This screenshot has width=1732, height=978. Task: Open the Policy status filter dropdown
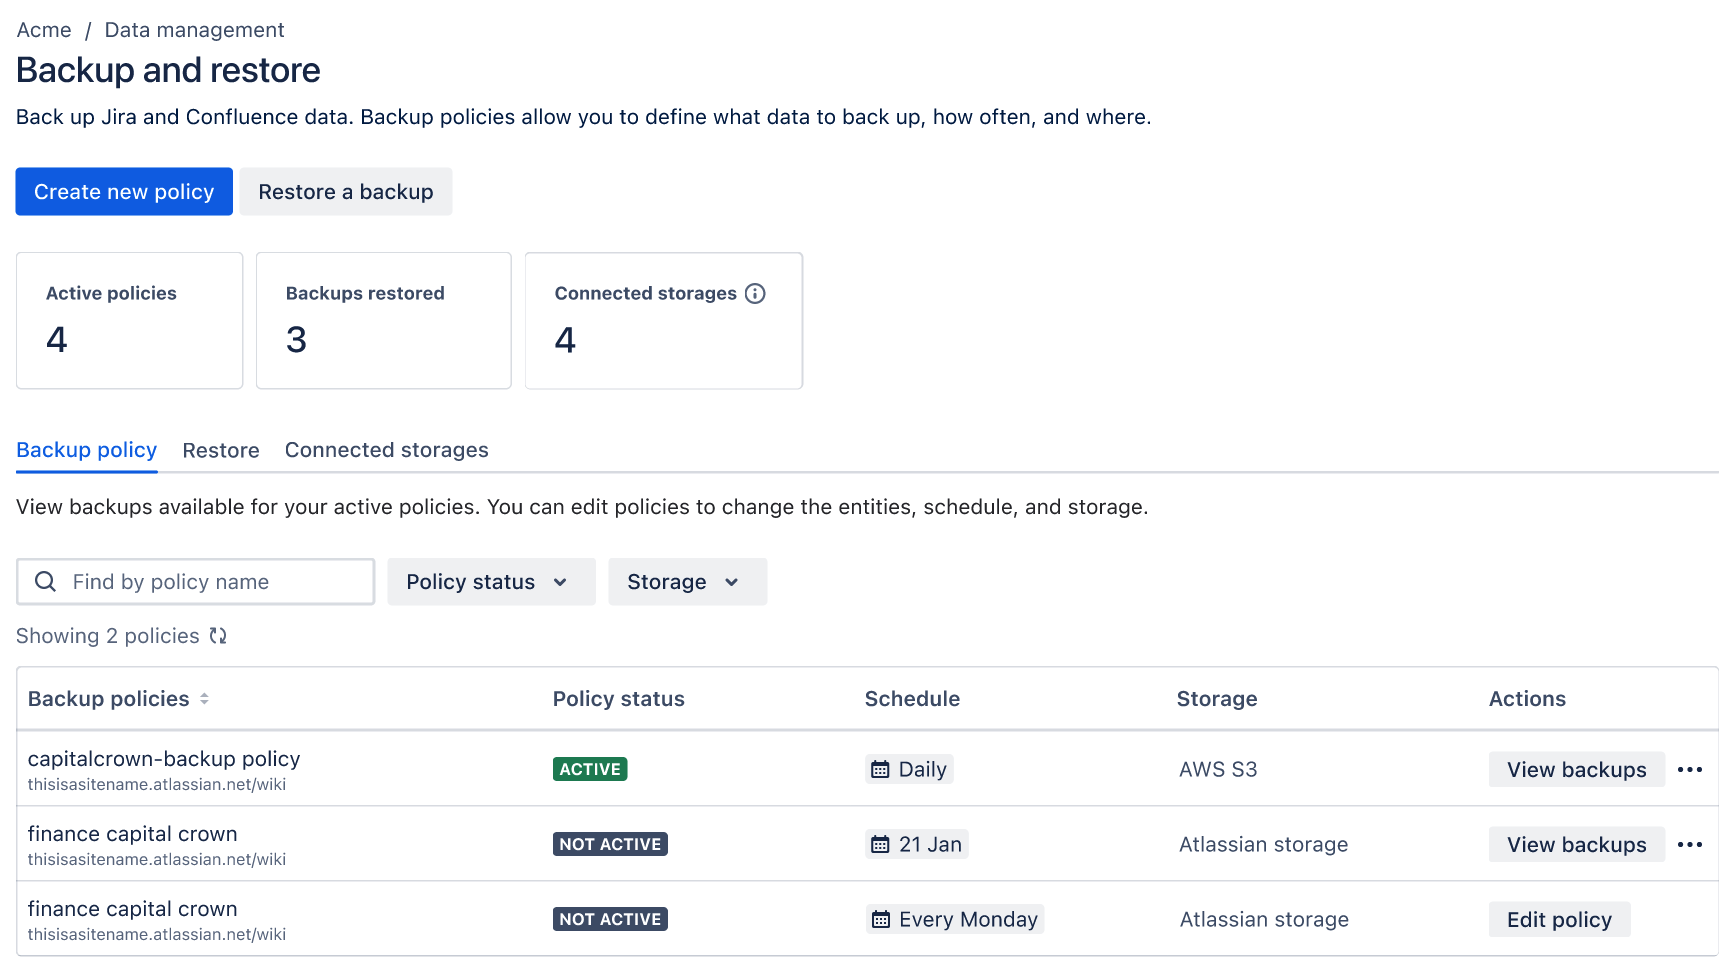click(491, 581)
